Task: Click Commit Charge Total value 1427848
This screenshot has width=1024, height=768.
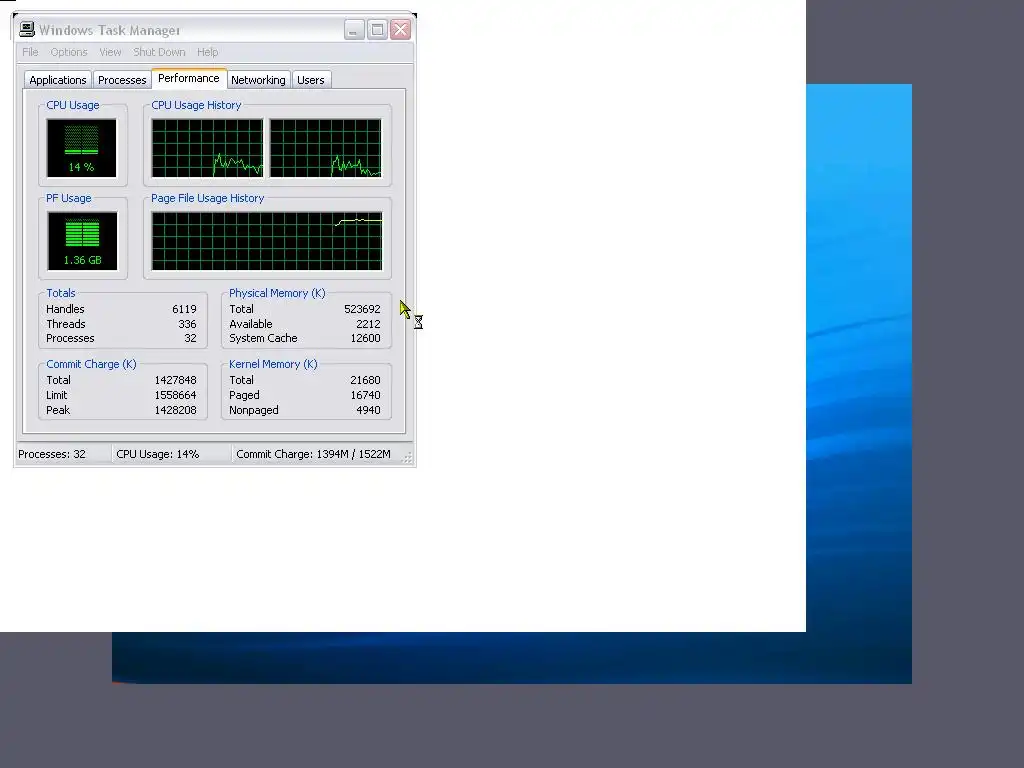Action: pos(176,380)
